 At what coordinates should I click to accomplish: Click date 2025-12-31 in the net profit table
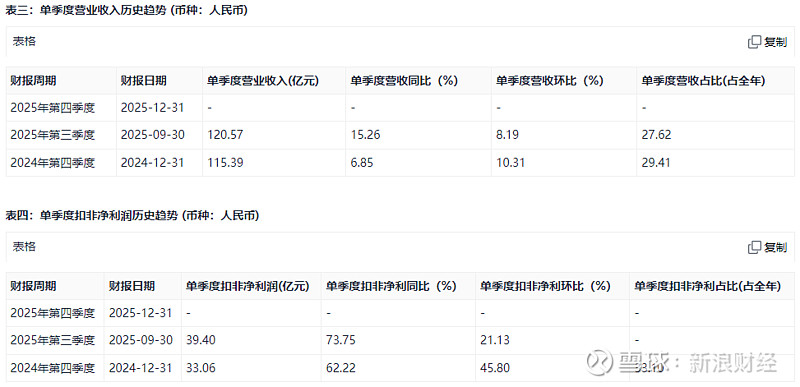click(x=141, y=313)
